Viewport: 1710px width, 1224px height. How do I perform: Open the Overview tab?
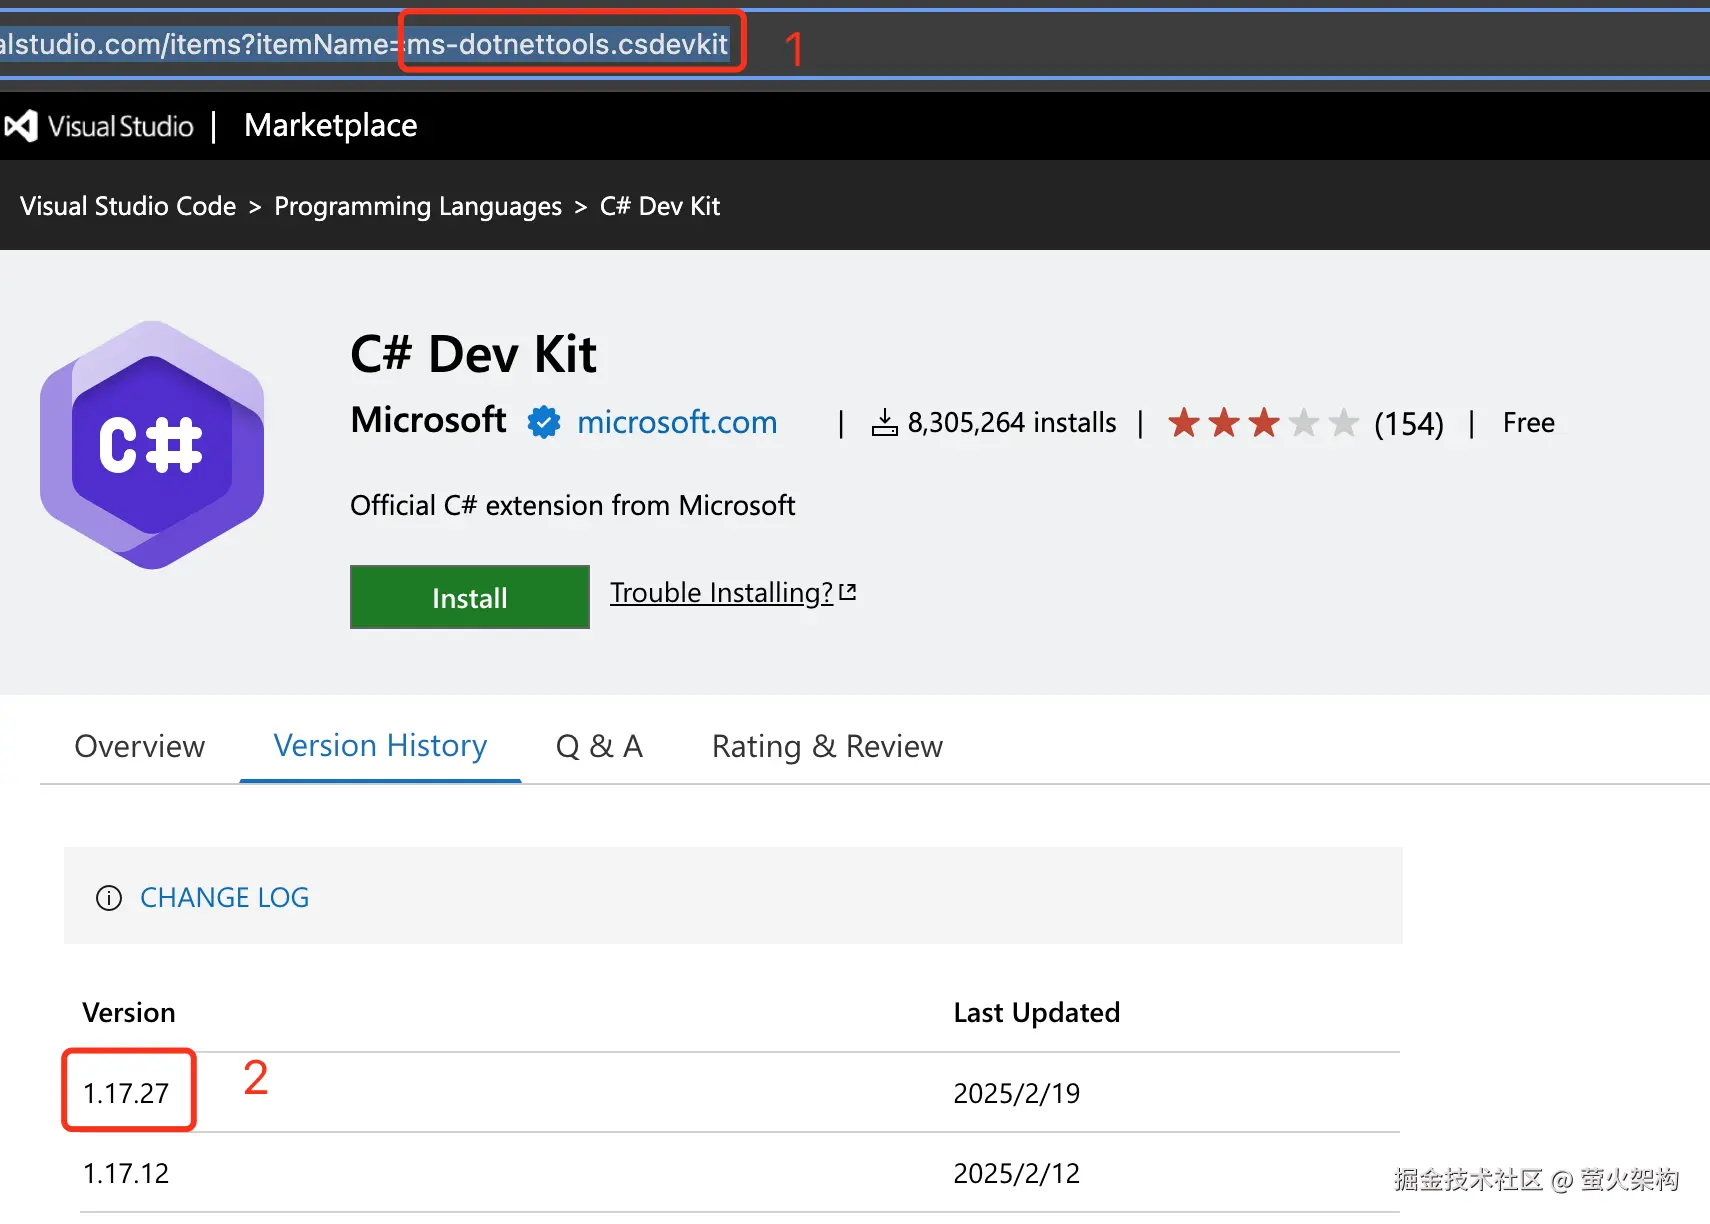(140, 746)
